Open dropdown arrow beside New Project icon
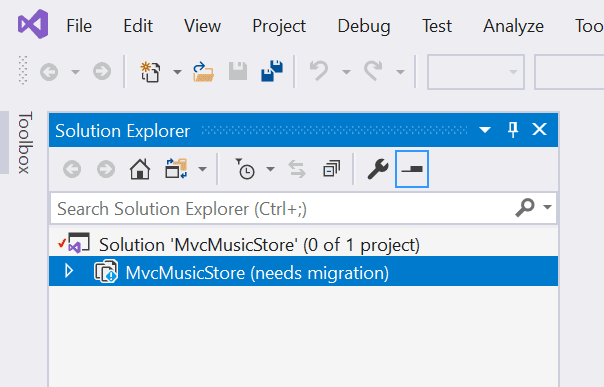Viewport: 604px width, 387px height. click(x=177, y=72)
